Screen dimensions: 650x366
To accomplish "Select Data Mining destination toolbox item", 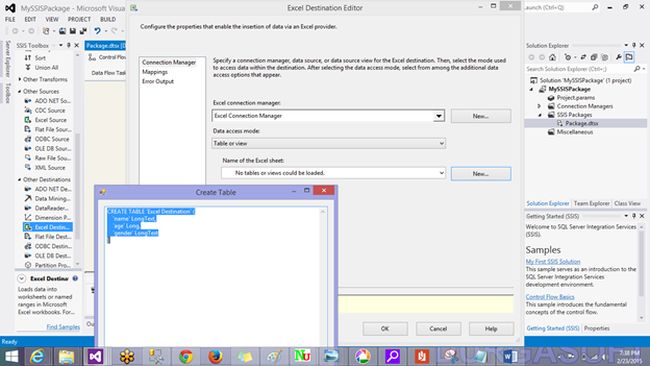I will [x=47, y=199].
